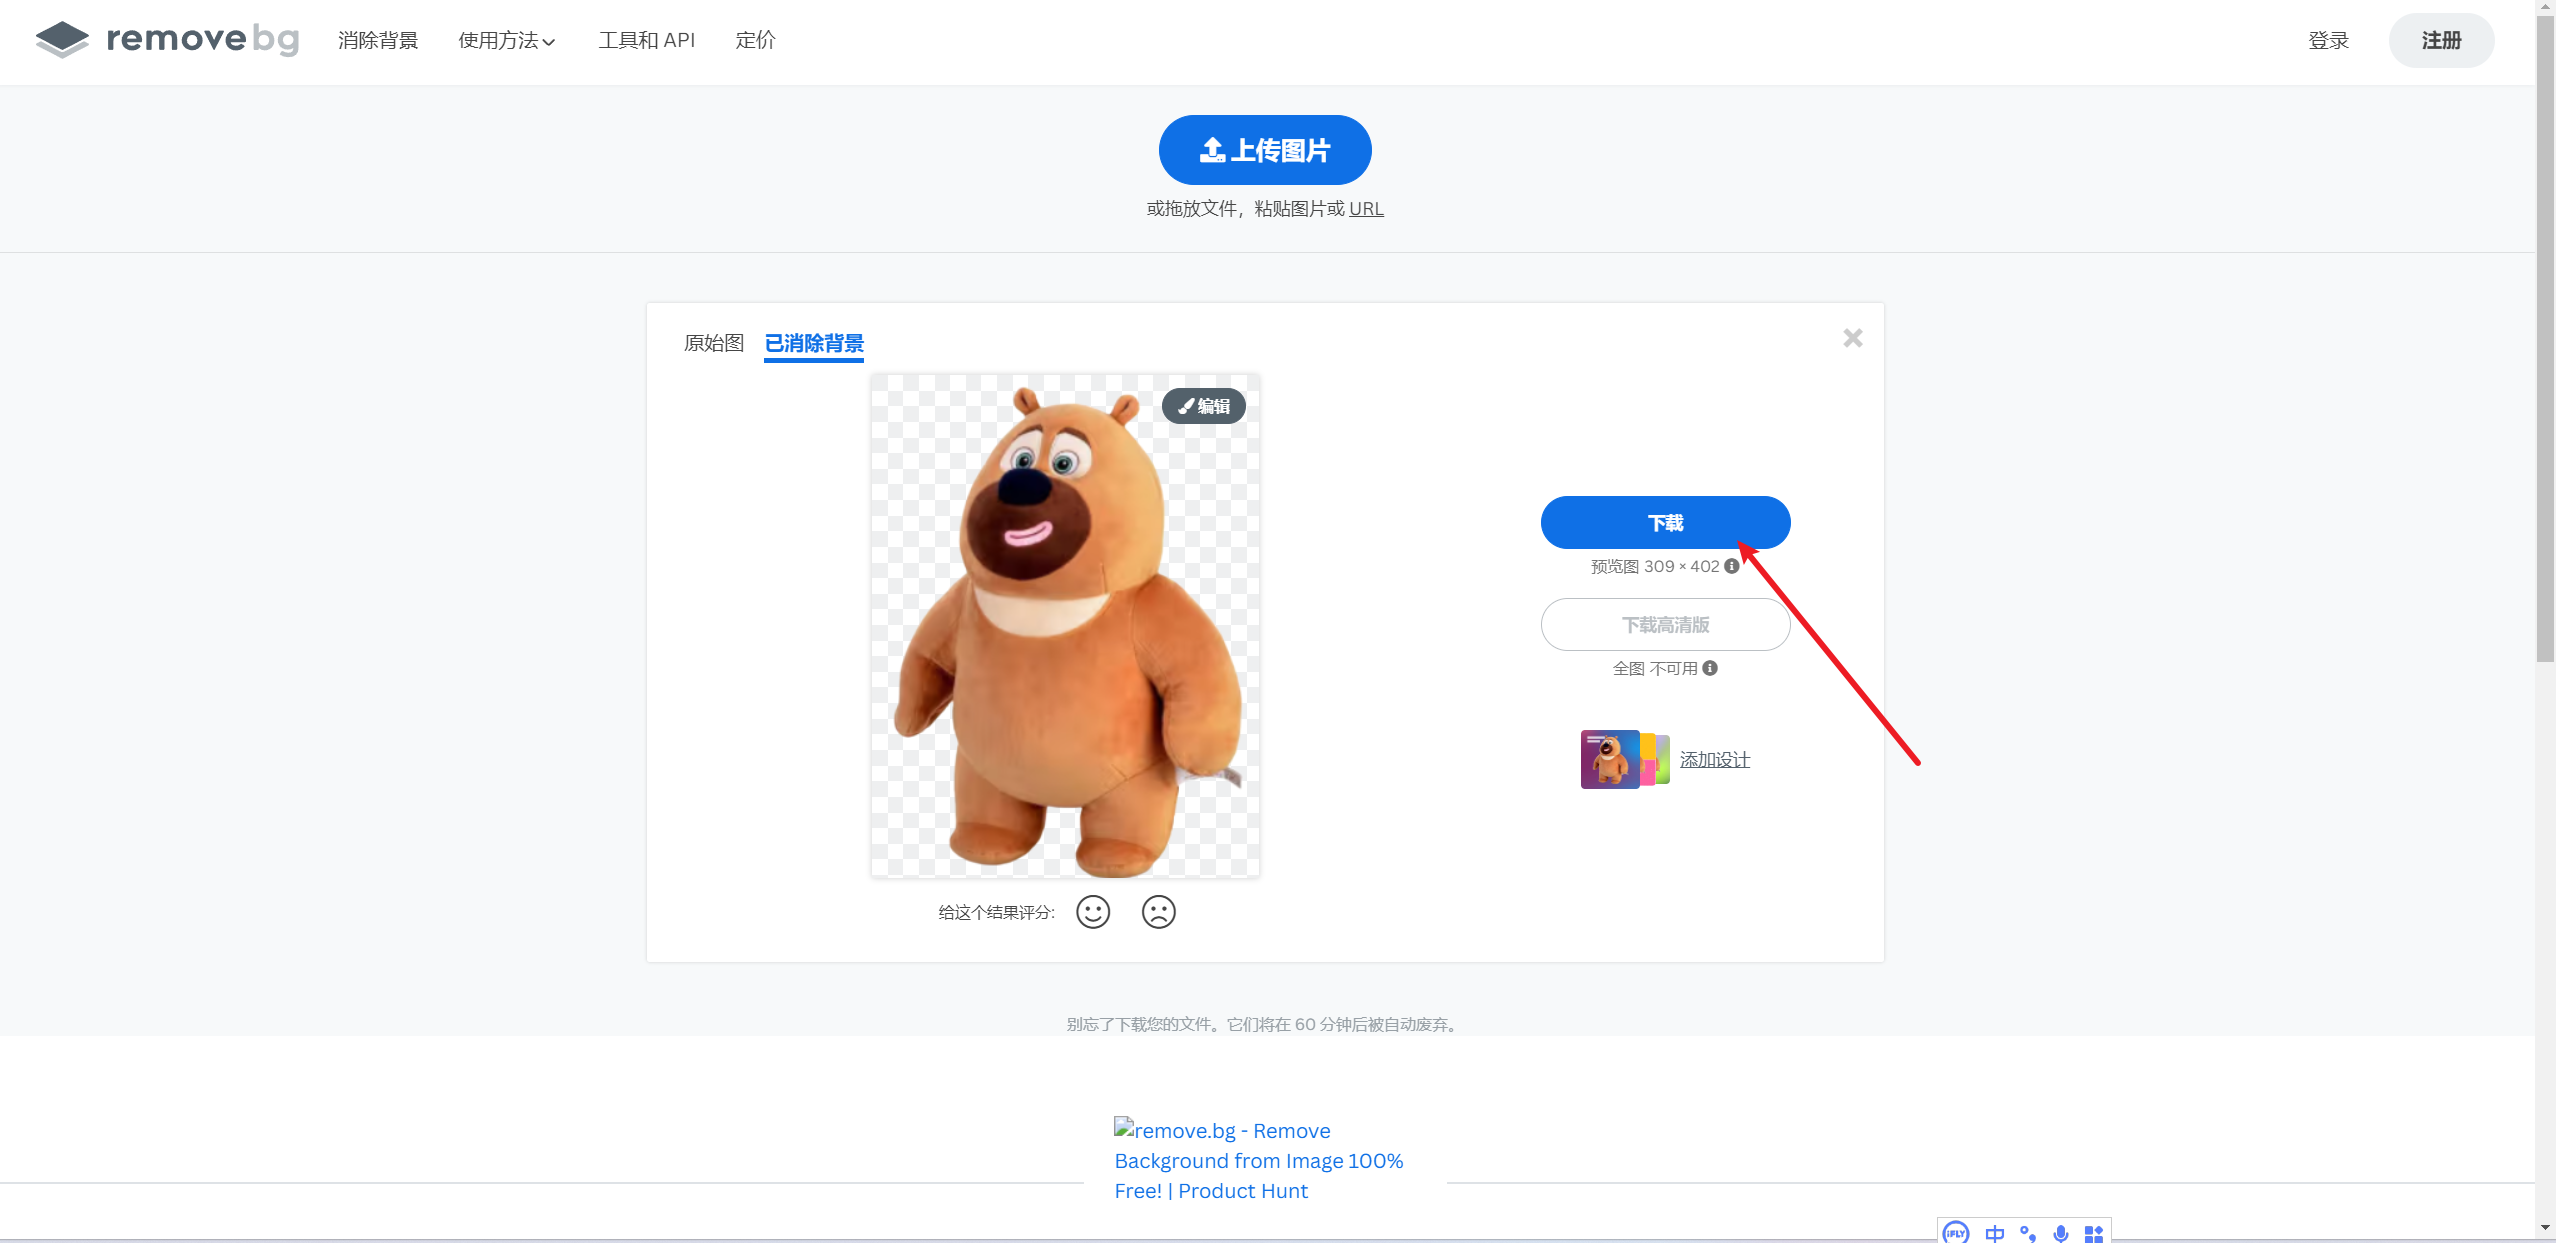Click info icon next to 预览图 309 × 402
The height and width of the screenshot is (1243, 2556).
tap(1732, 566)
